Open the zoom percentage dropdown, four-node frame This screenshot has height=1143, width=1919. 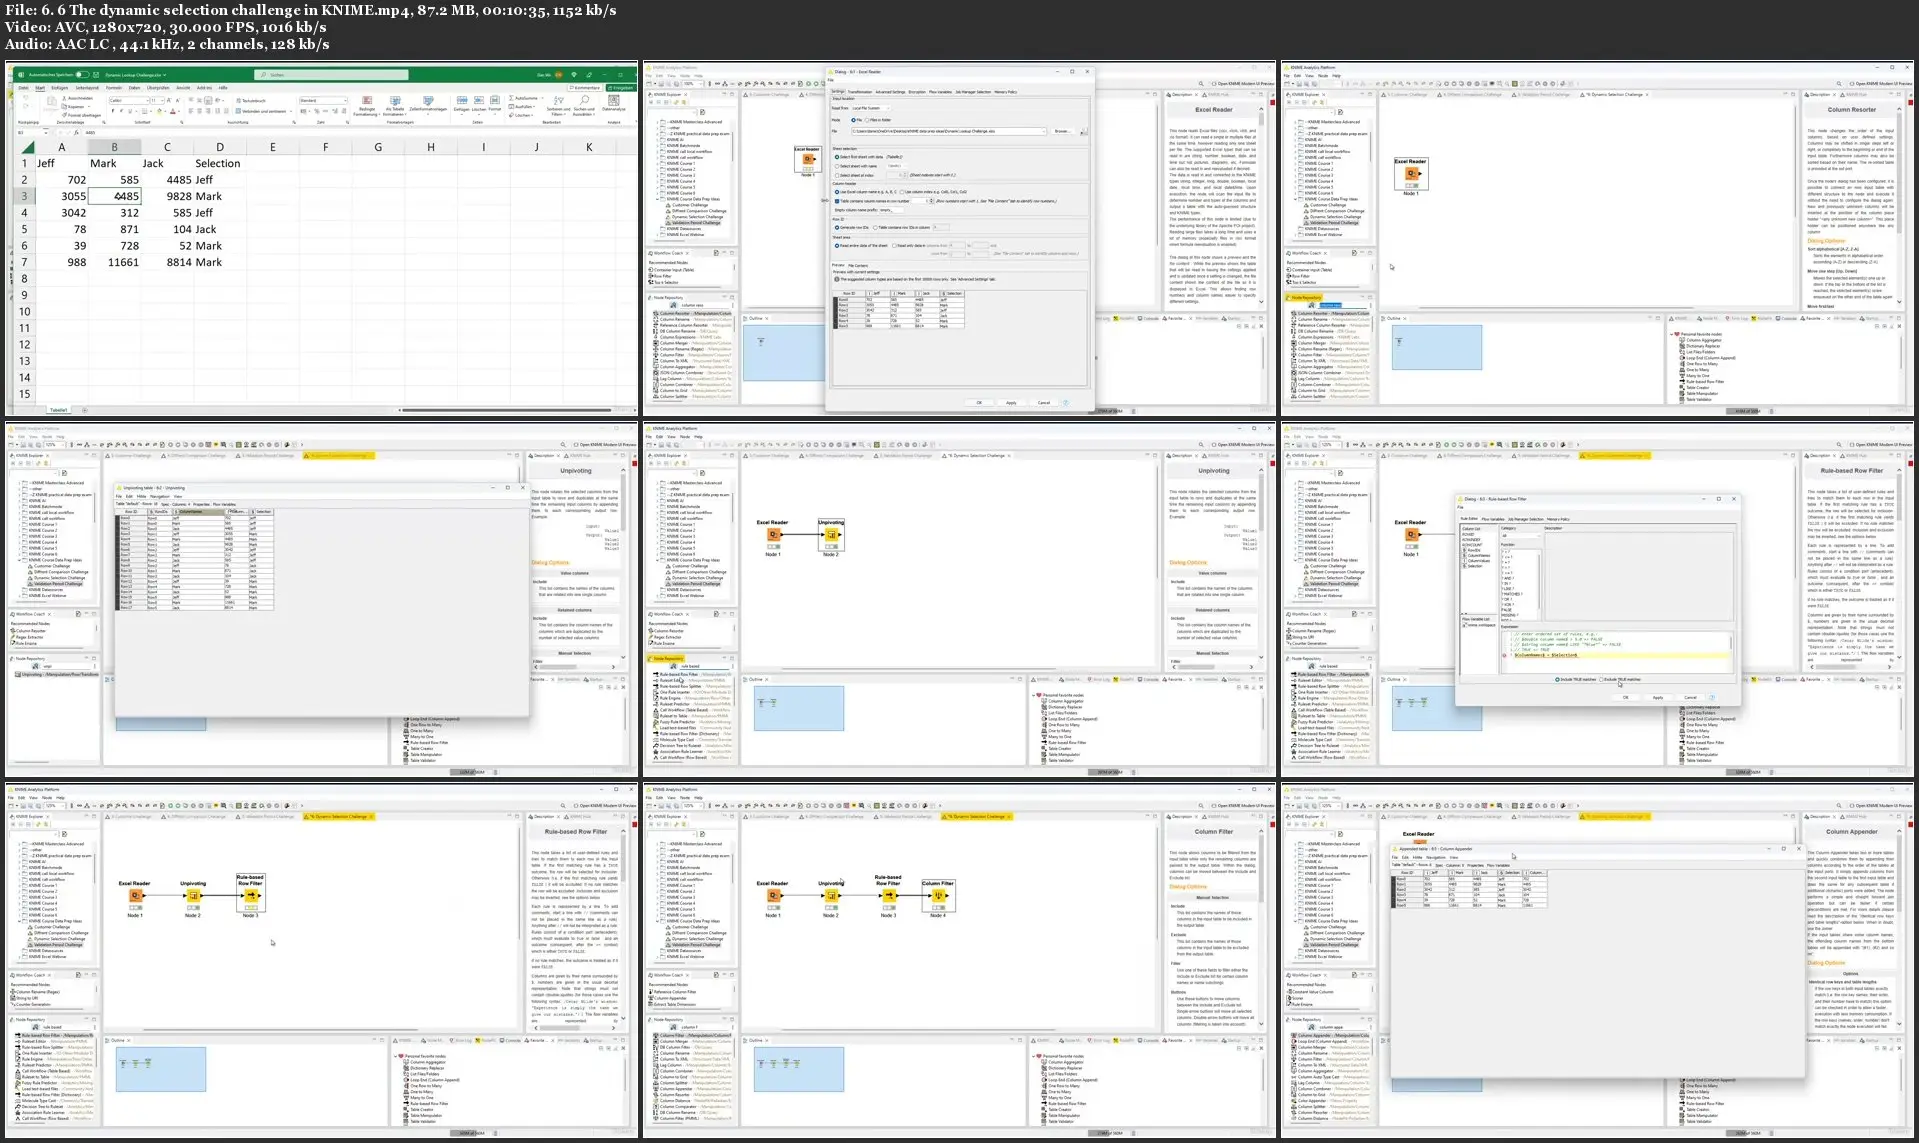[x=701, y=806]
